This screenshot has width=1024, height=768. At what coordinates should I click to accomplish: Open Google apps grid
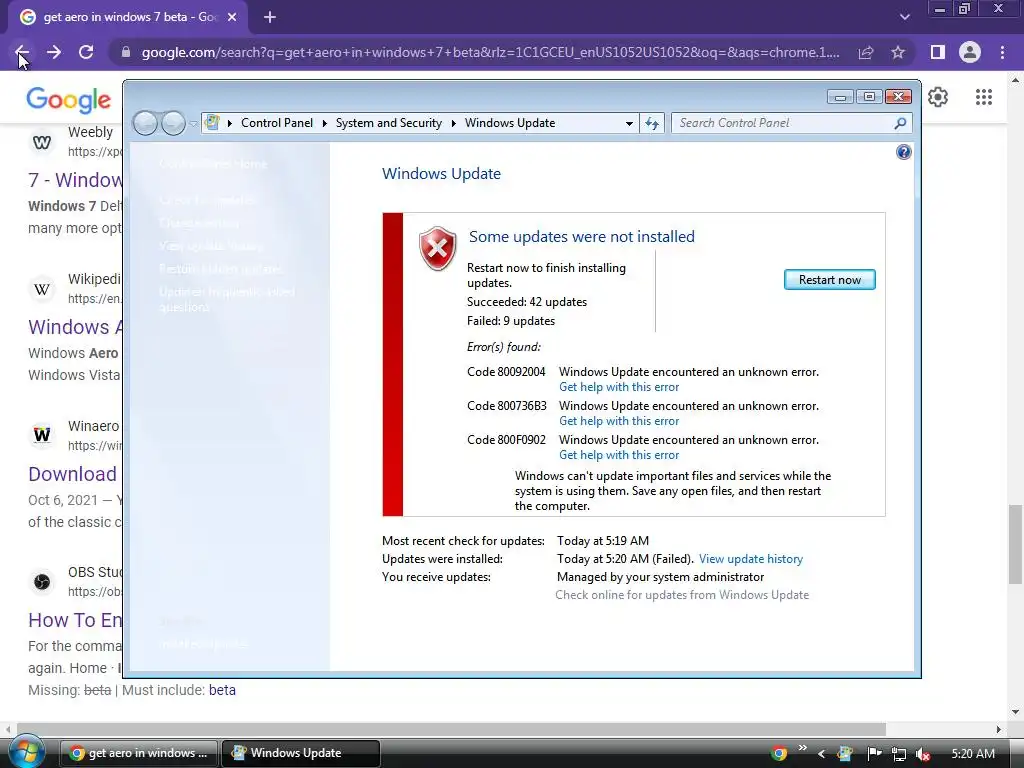984,97
